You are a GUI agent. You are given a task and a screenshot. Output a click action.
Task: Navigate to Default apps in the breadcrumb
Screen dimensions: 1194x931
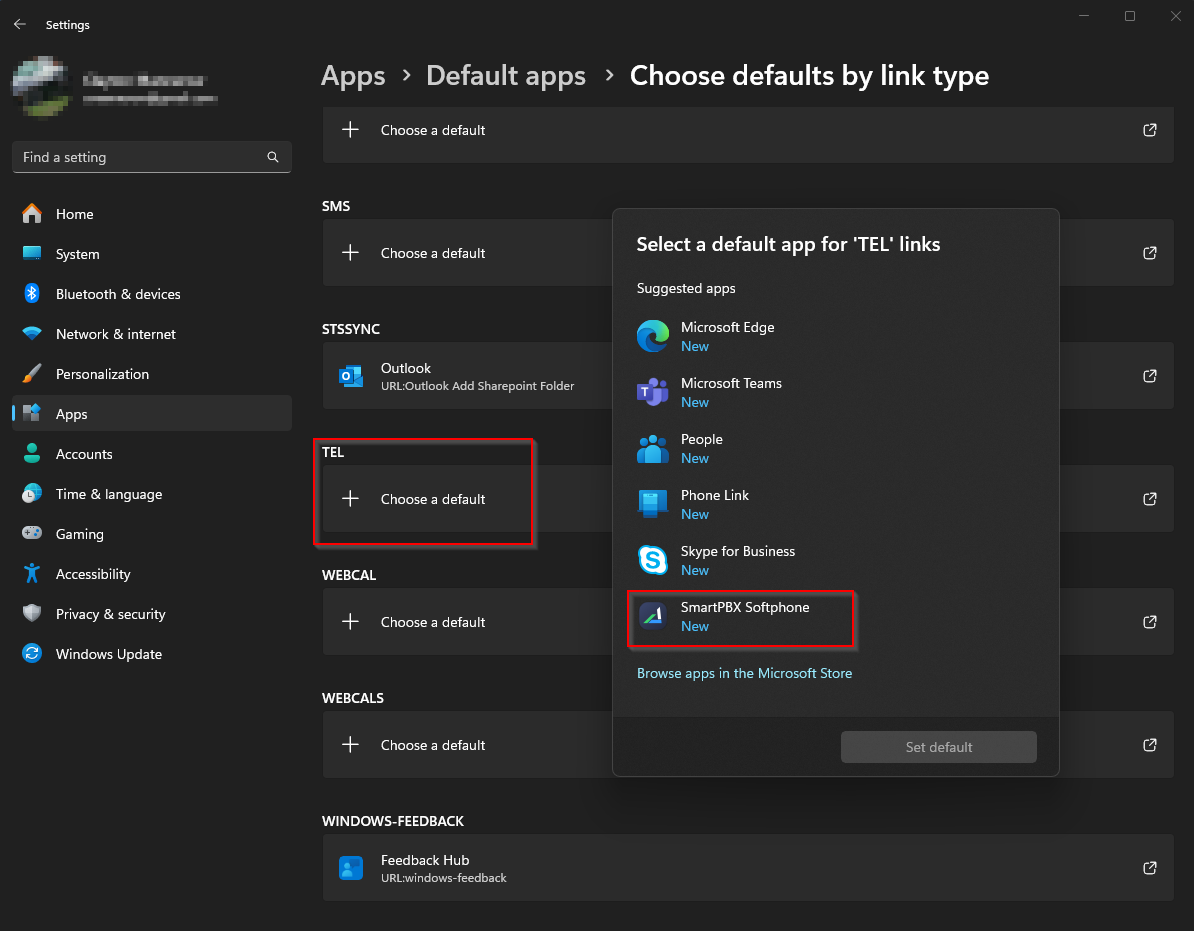506,75
